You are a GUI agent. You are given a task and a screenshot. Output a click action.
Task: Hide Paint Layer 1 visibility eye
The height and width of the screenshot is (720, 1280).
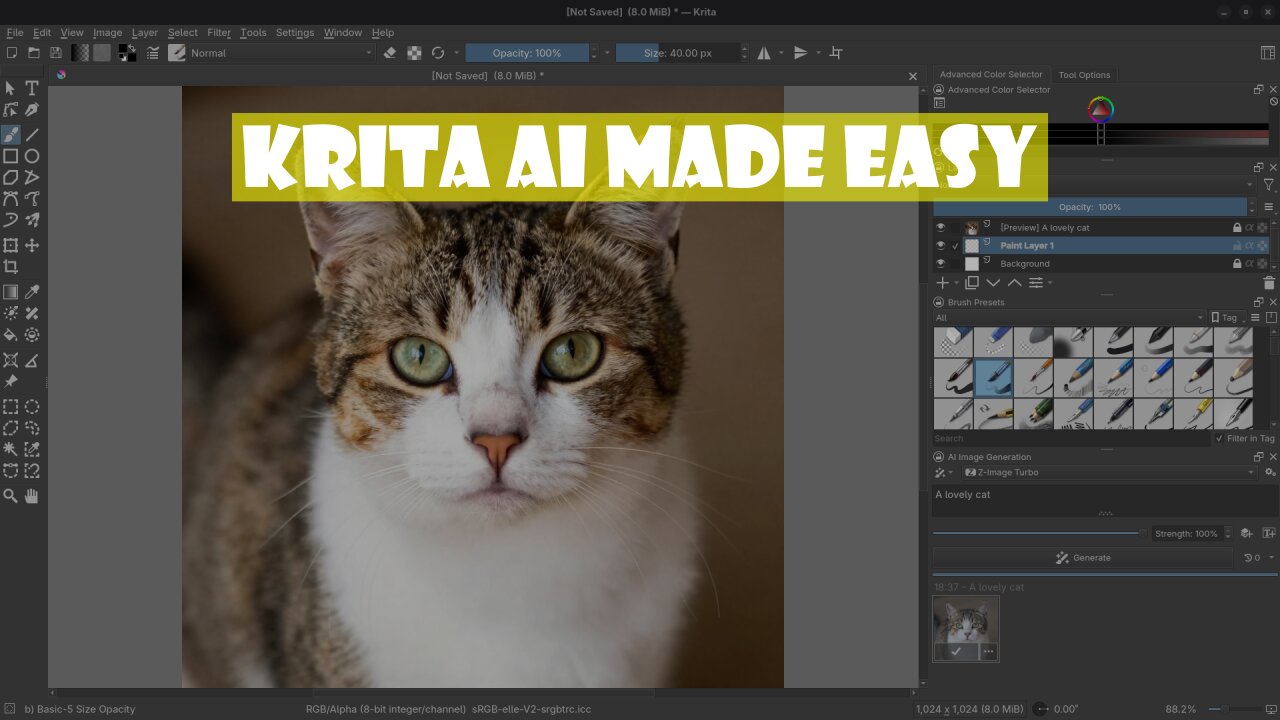pyautogui.click(x=940, y=245)
